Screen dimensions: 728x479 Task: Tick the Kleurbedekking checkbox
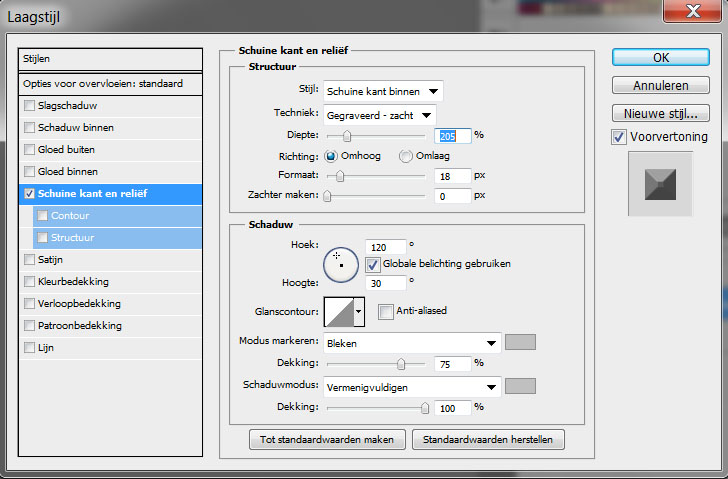[29, 282]
